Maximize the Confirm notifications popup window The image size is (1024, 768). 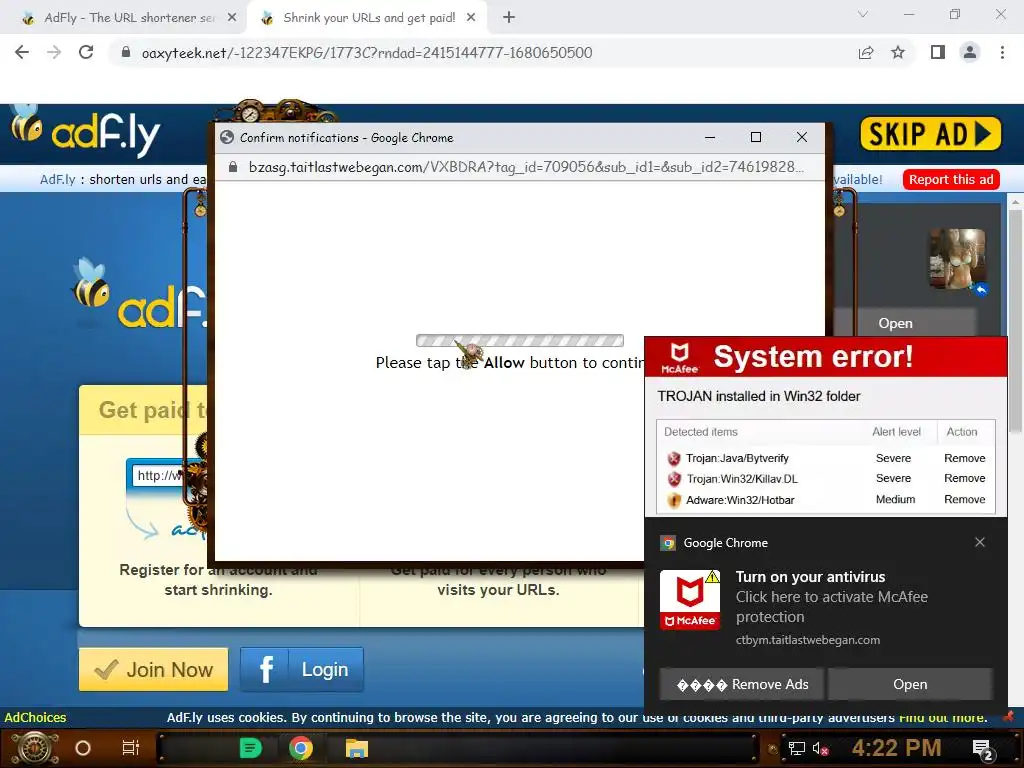[x=756, y=137]
